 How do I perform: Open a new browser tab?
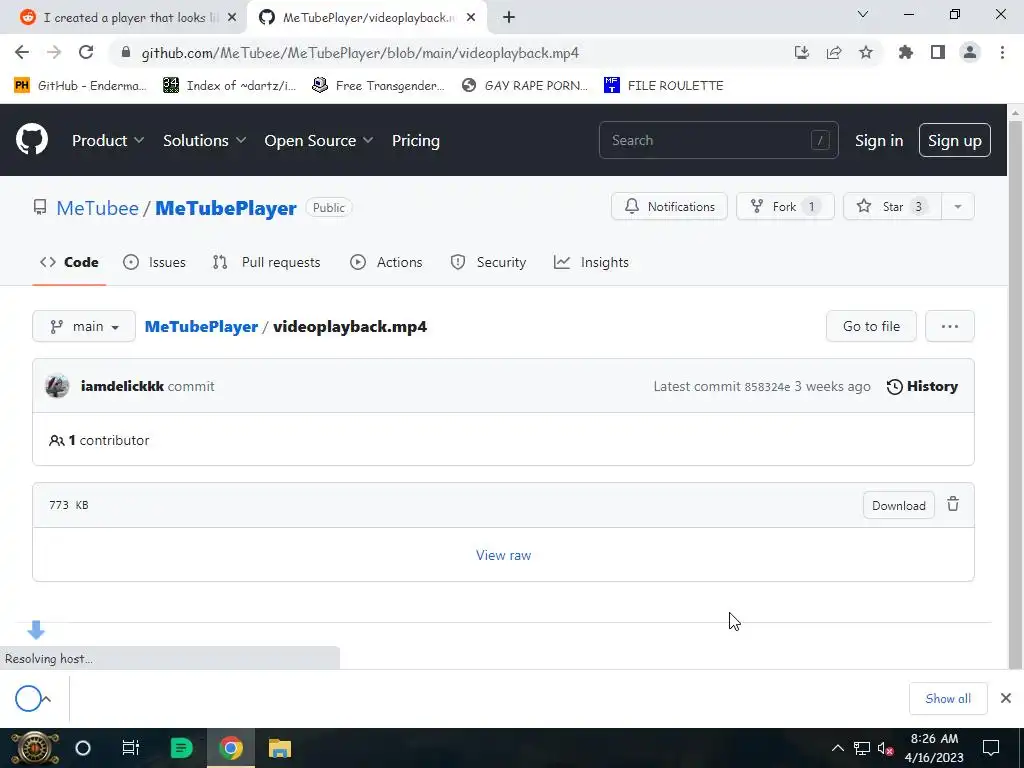click(509, 18)
